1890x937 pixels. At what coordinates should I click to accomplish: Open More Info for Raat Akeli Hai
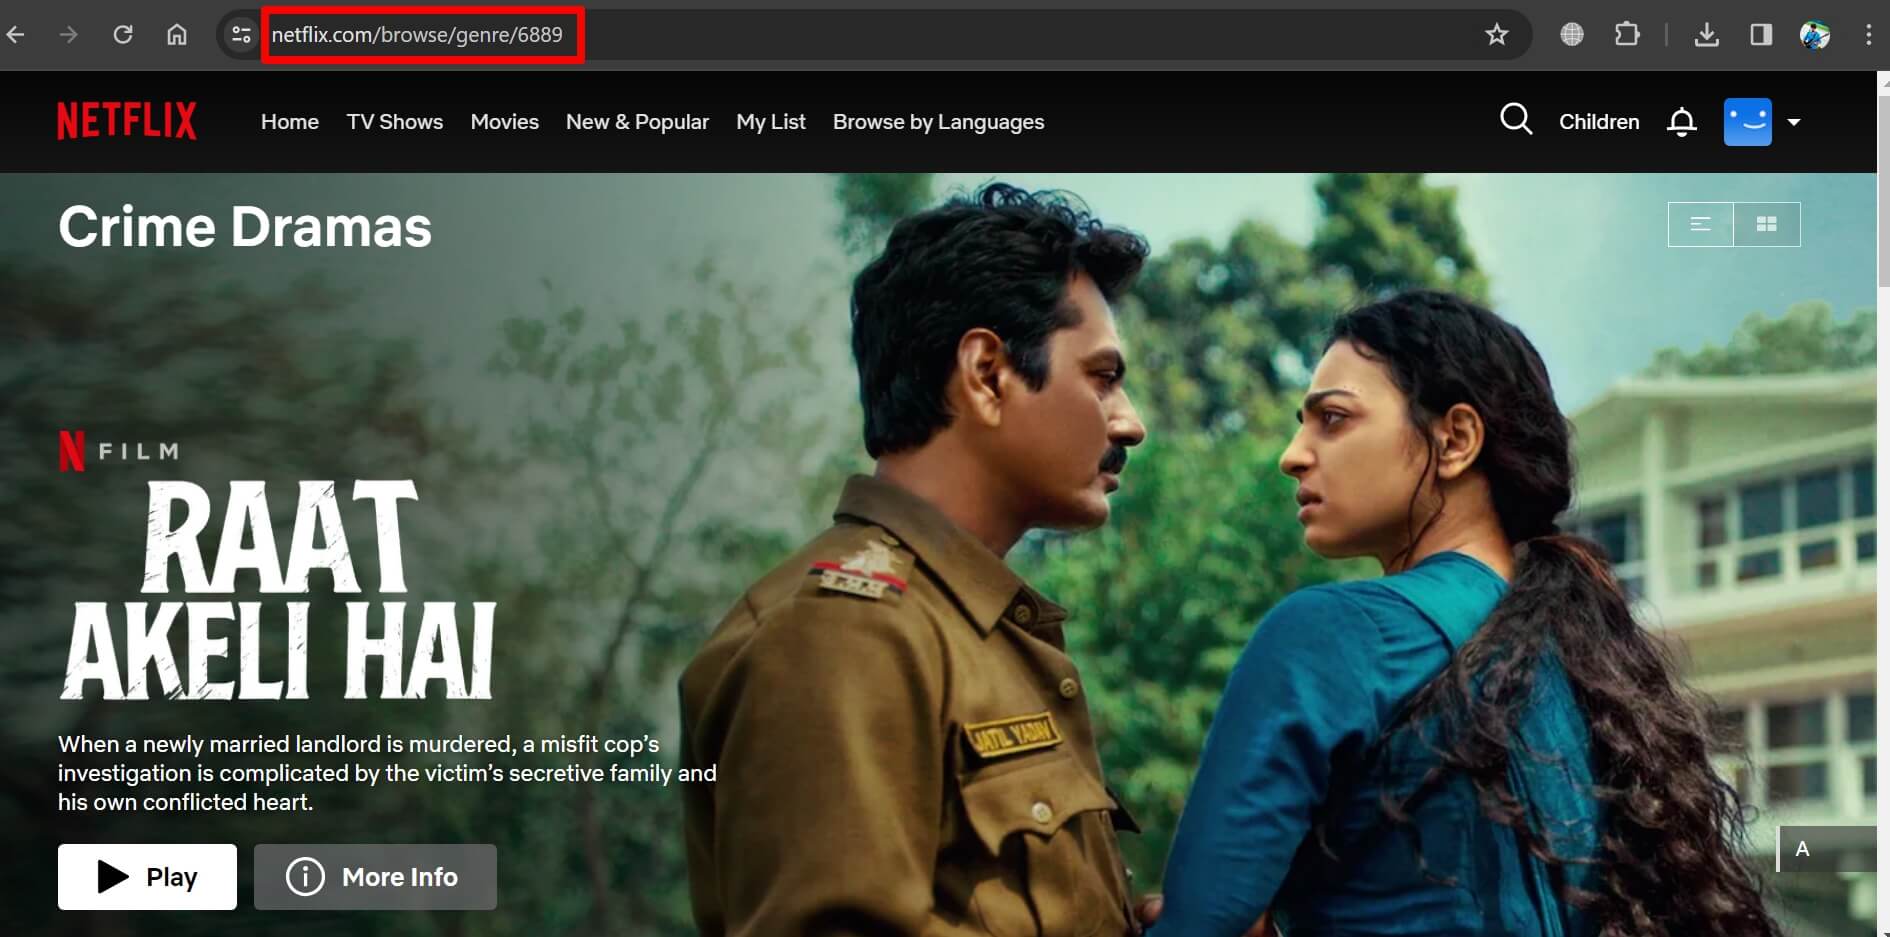(x=375, y=877)
